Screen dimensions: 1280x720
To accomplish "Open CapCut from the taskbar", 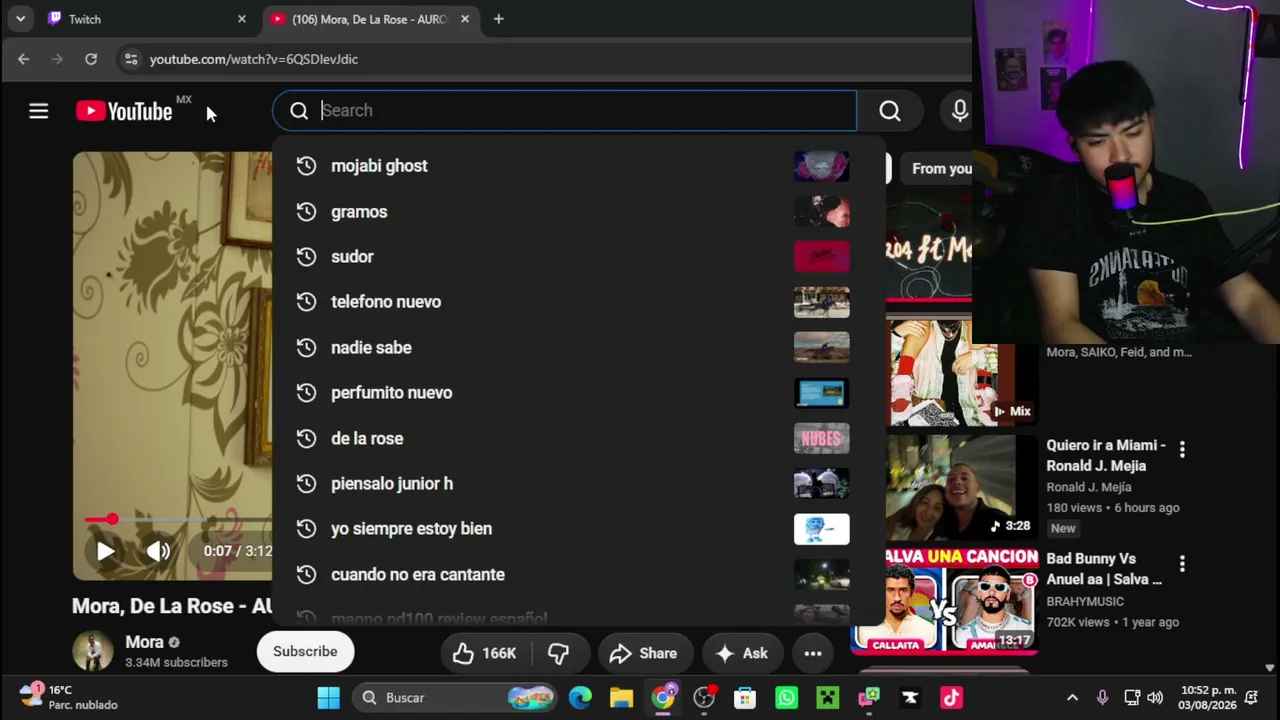I will coord(910,698).
